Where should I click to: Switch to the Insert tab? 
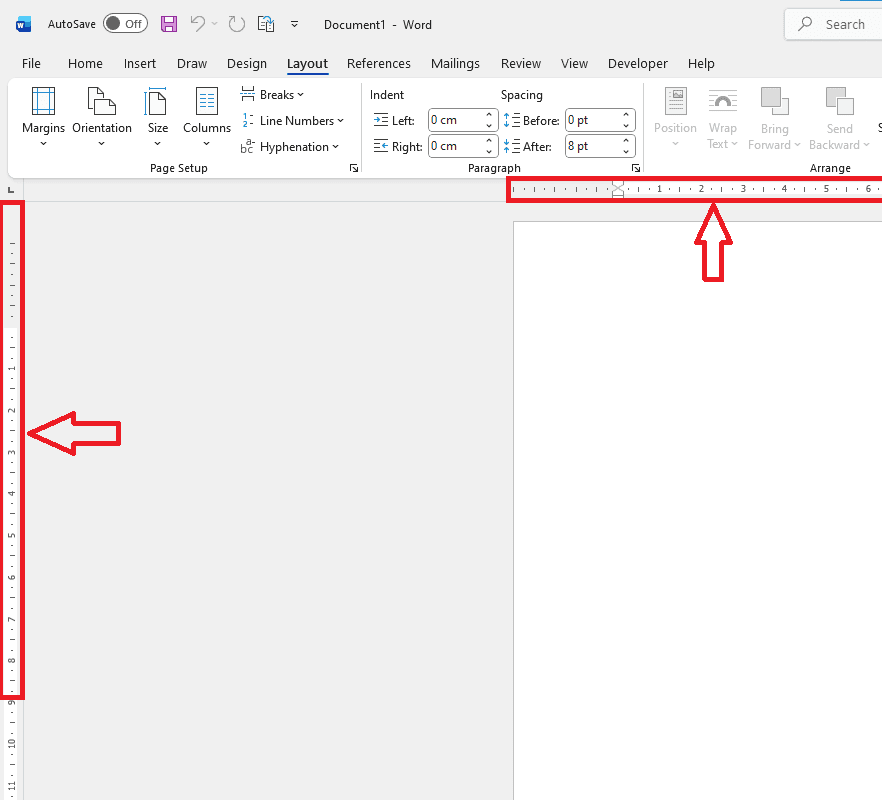click(140, 63)
